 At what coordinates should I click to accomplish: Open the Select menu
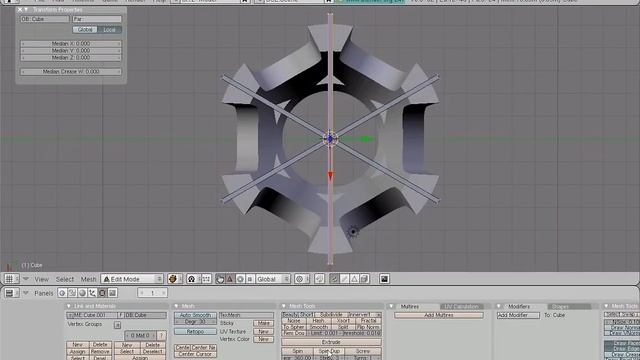click(65, 280)
